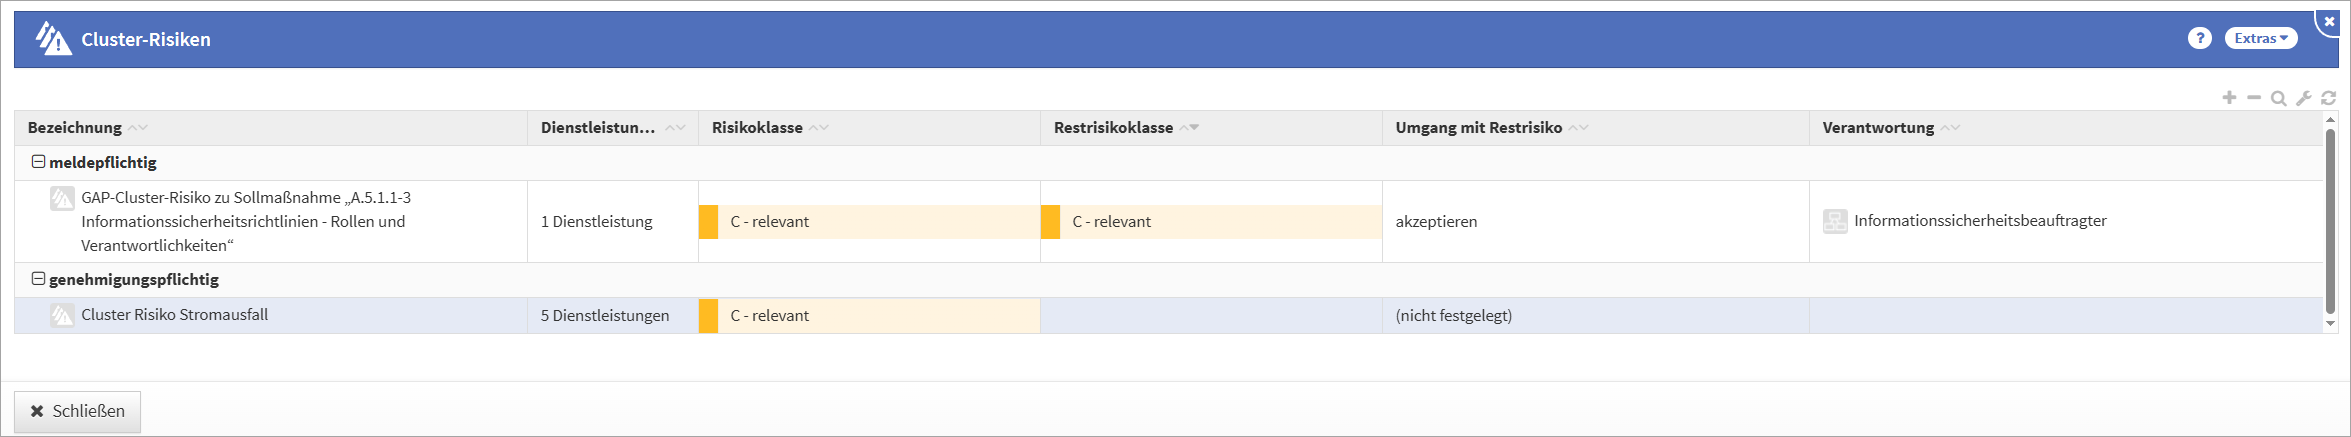Open the table search magnifier icon
This screenshot has height=437, width=2351.
coord(2278,98)
